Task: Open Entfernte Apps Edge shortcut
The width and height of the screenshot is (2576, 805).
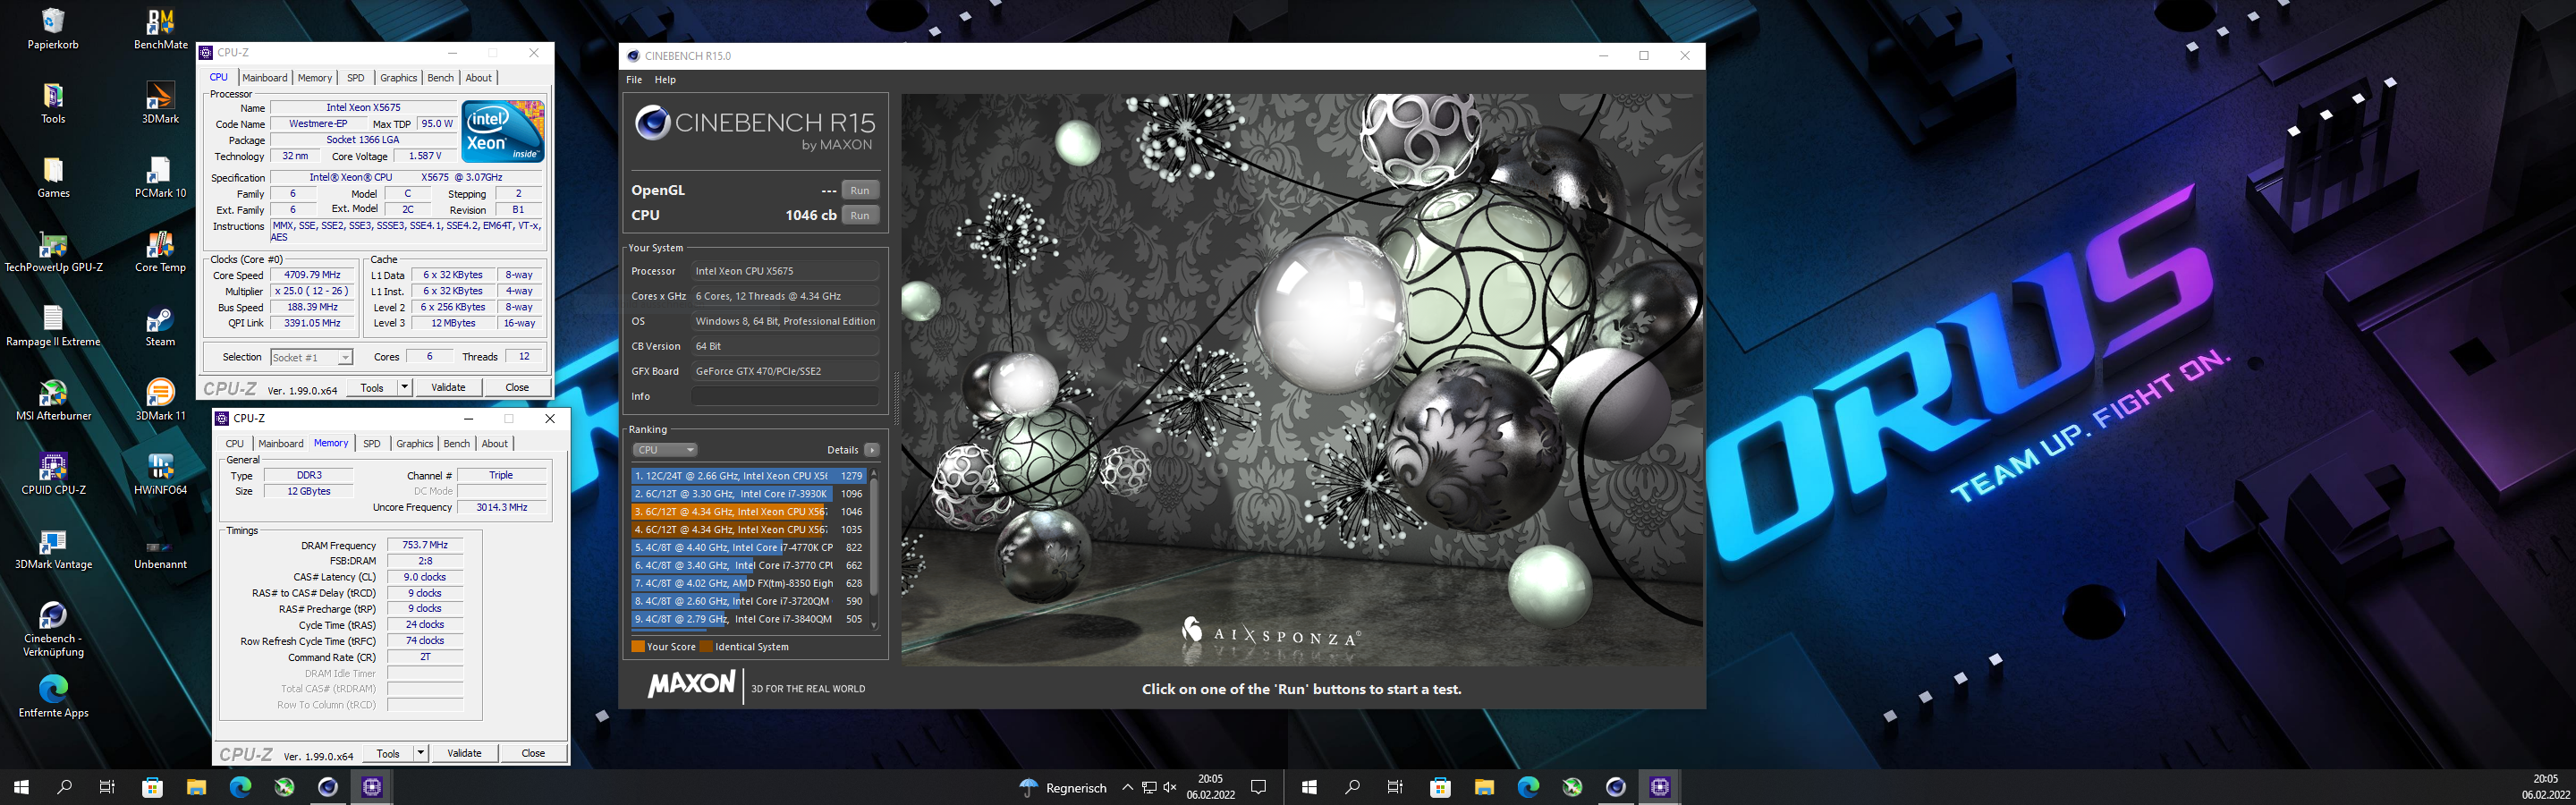Action: pos(53,697)
